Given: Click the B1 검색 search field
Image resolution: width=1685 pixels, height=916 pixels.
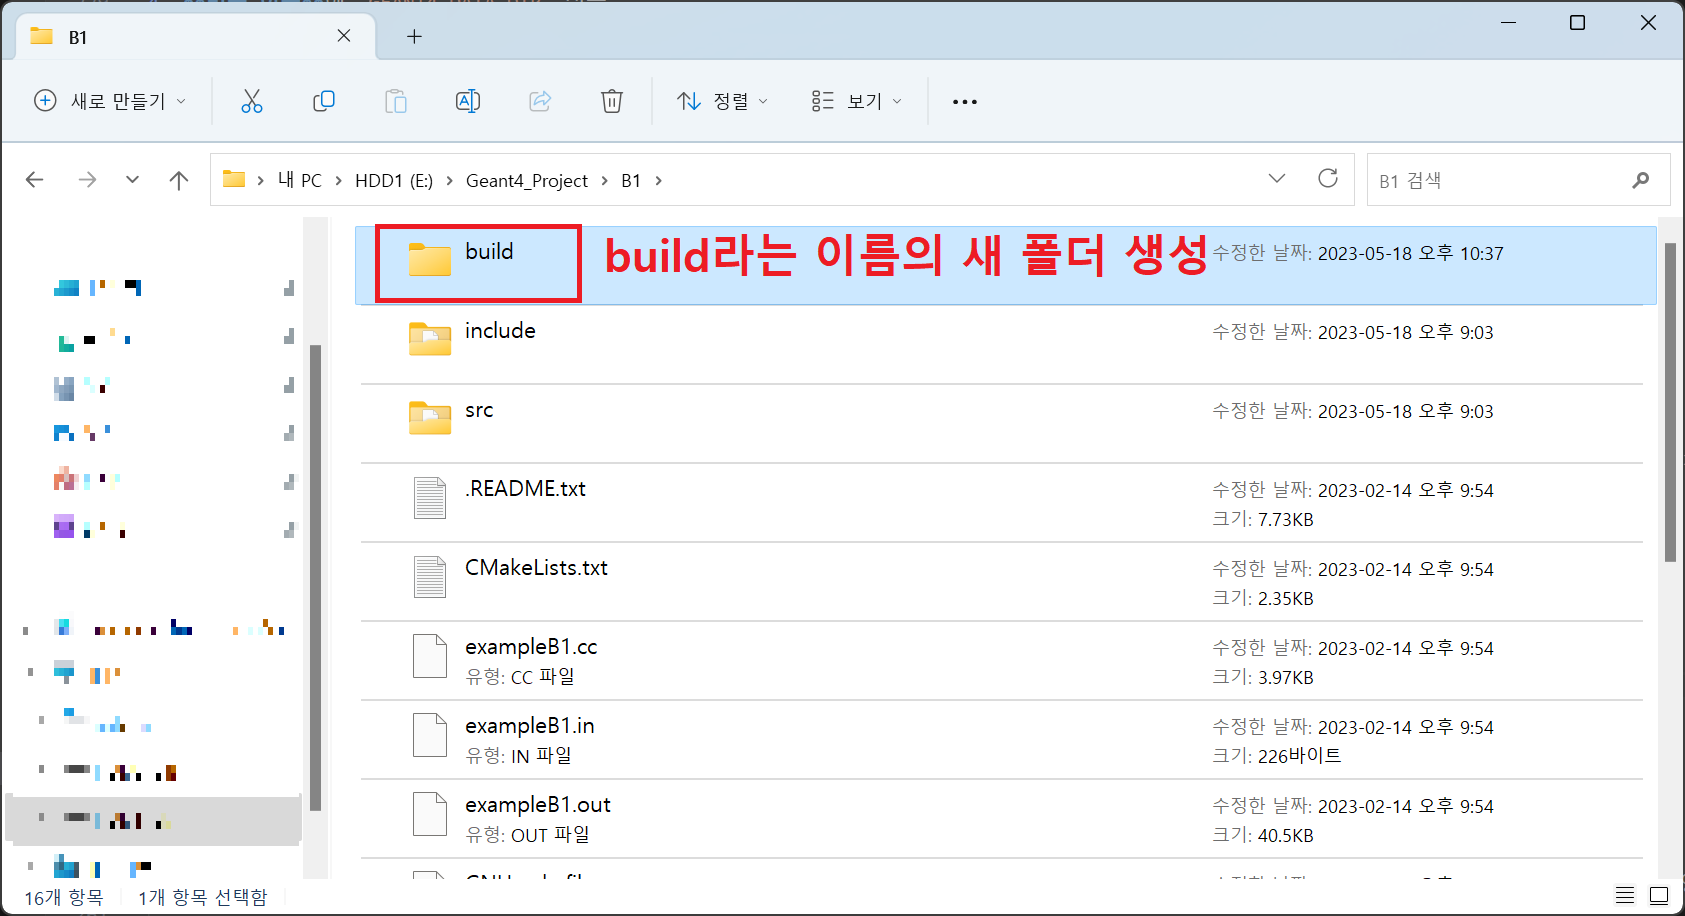Looking at the screenshot, I should [x=1500, y=181].
